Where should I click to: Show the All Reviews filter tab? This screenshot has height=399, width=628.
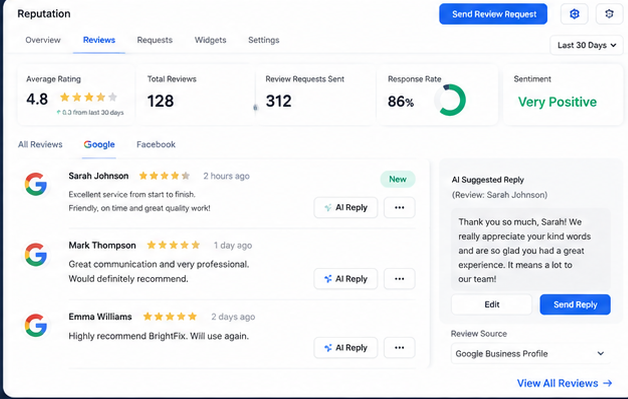click(40, 145)
